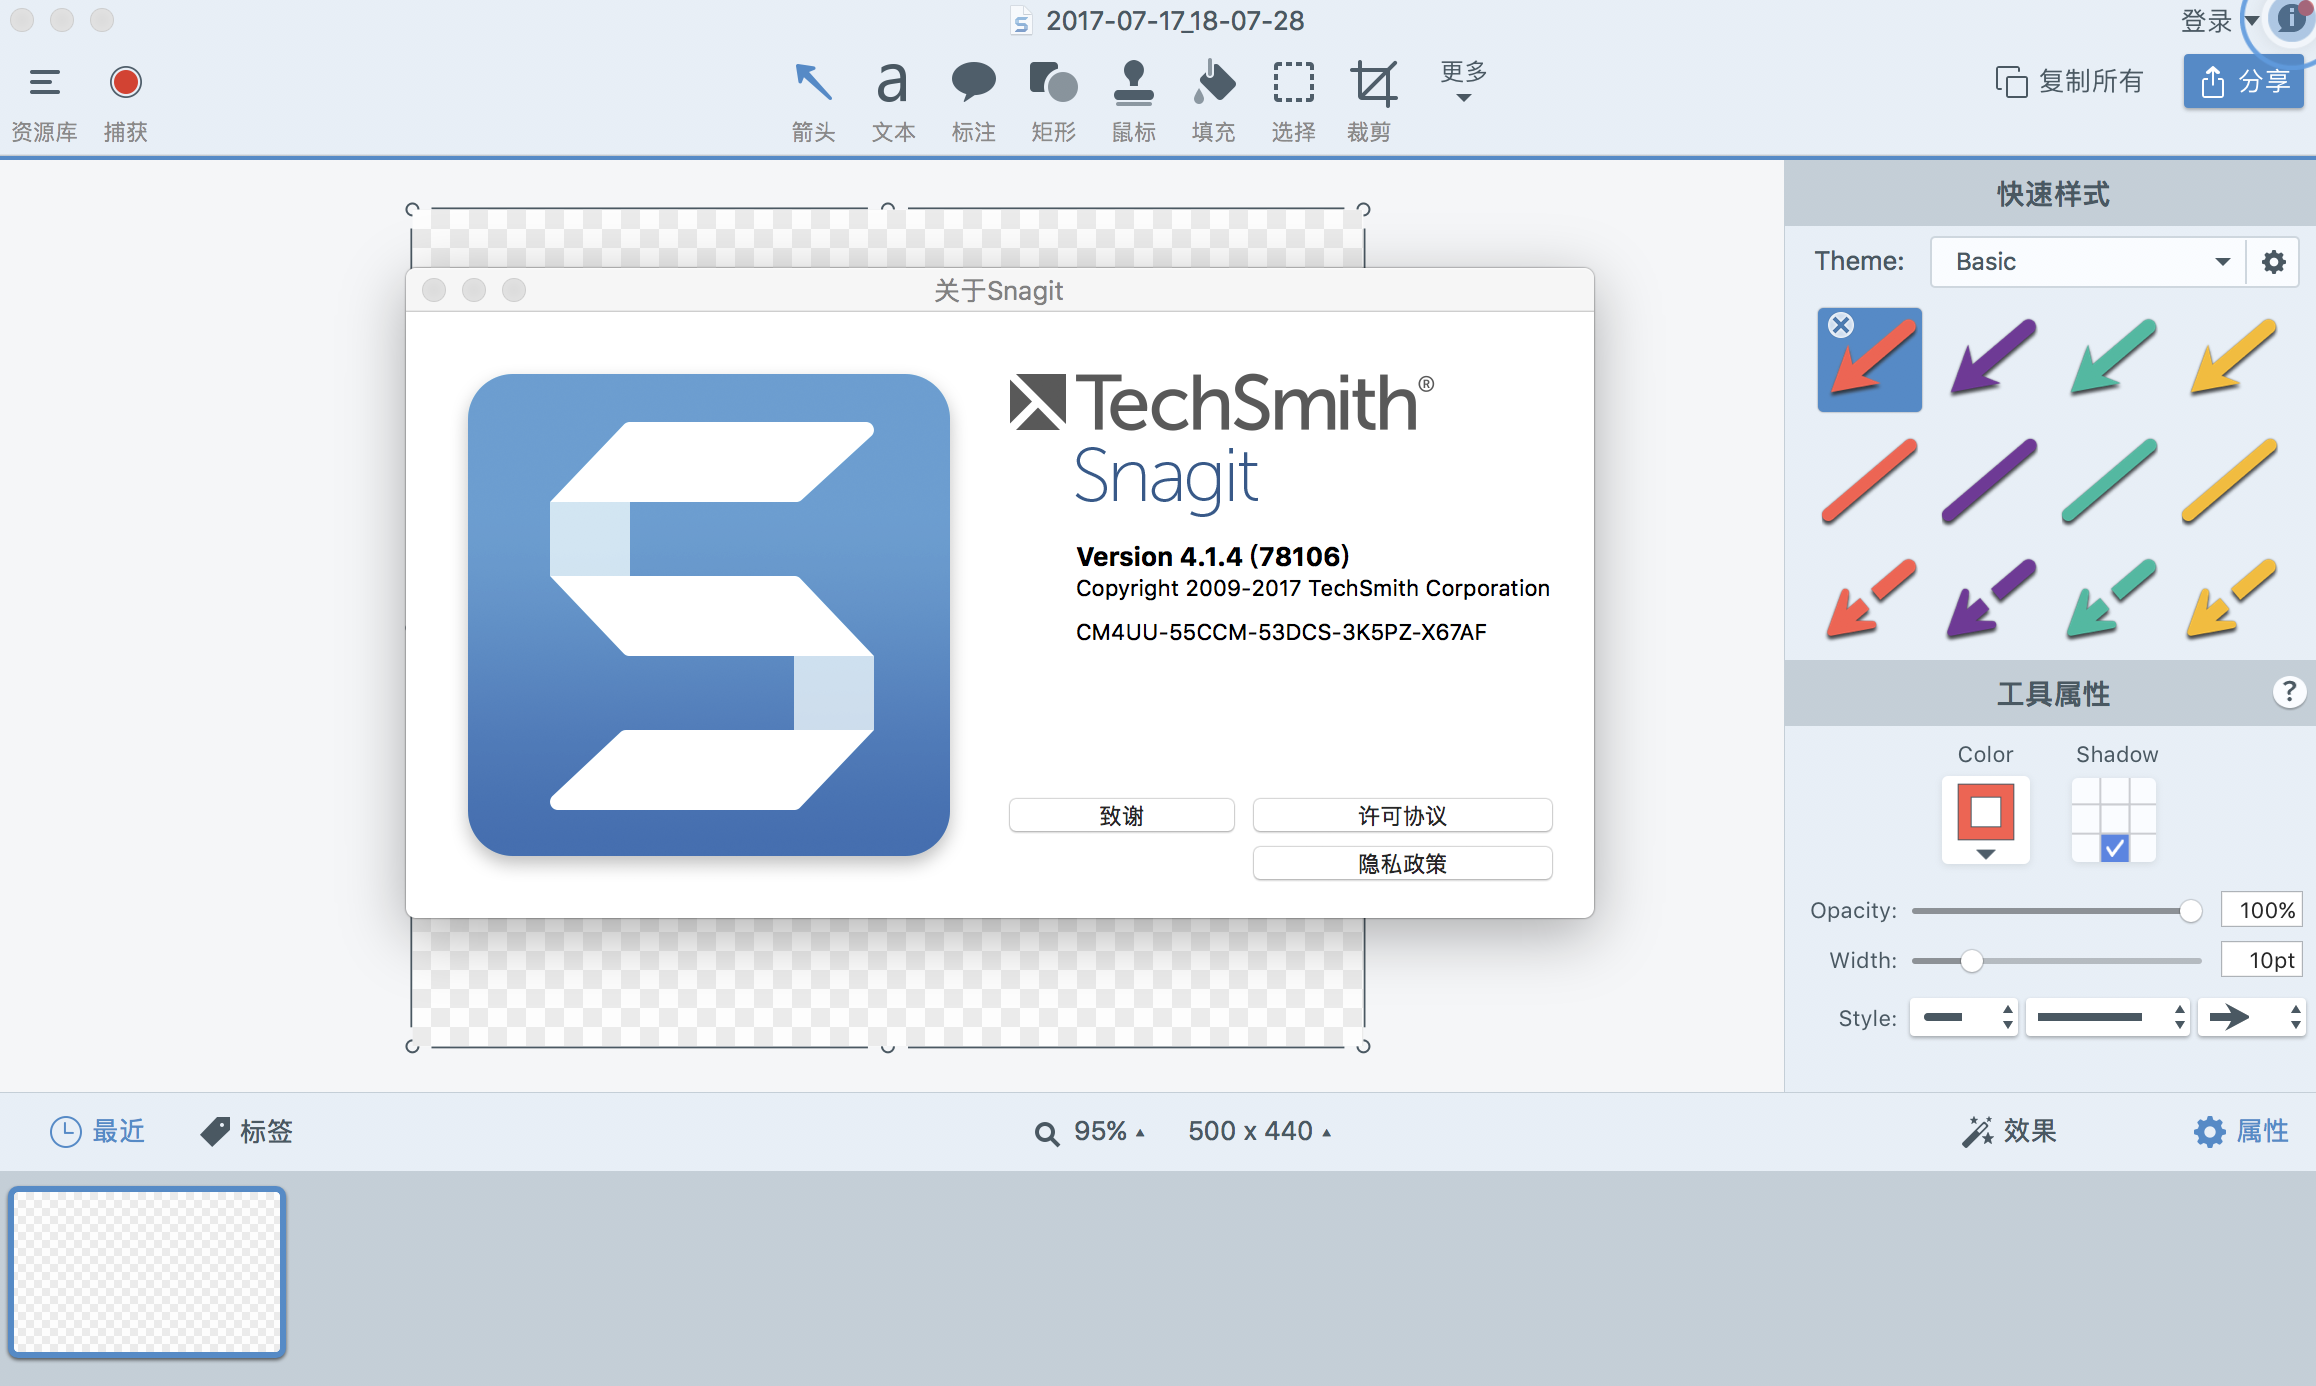This screenshot has width=2316, height=1386.
Task: Click the Share button
Action: (2243, 81)
